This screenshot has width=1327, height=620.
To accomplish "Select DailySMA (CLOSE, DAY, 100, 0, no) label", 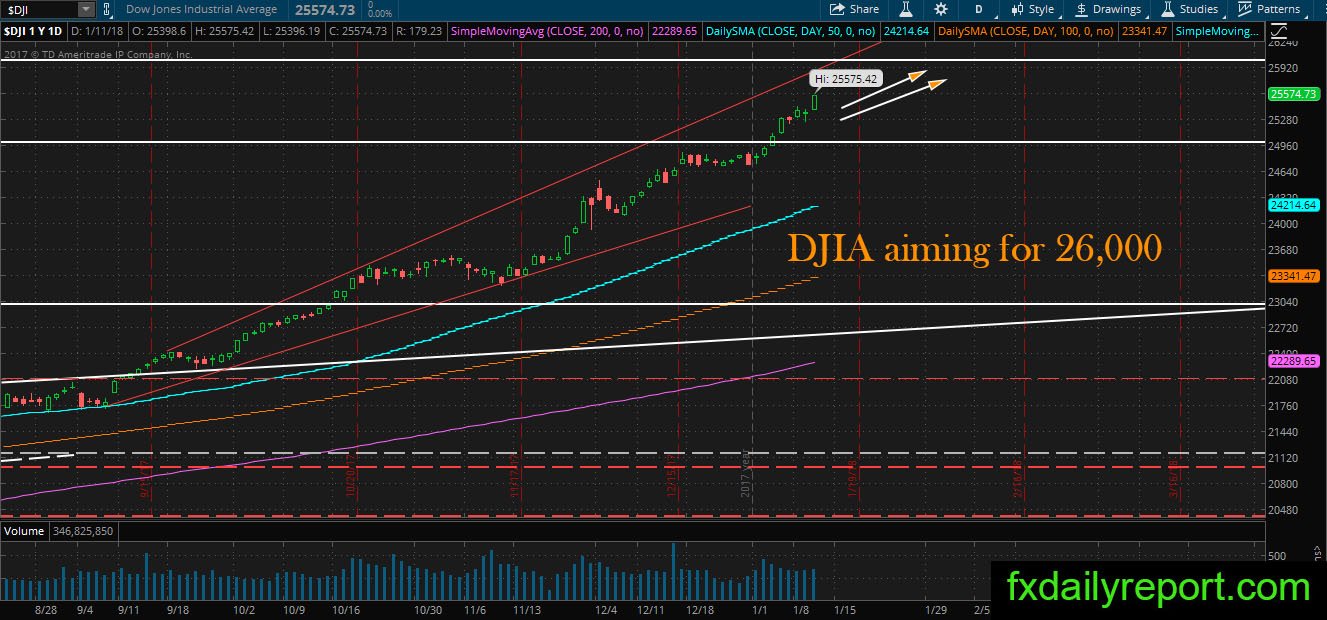I will click(1026, 32).
